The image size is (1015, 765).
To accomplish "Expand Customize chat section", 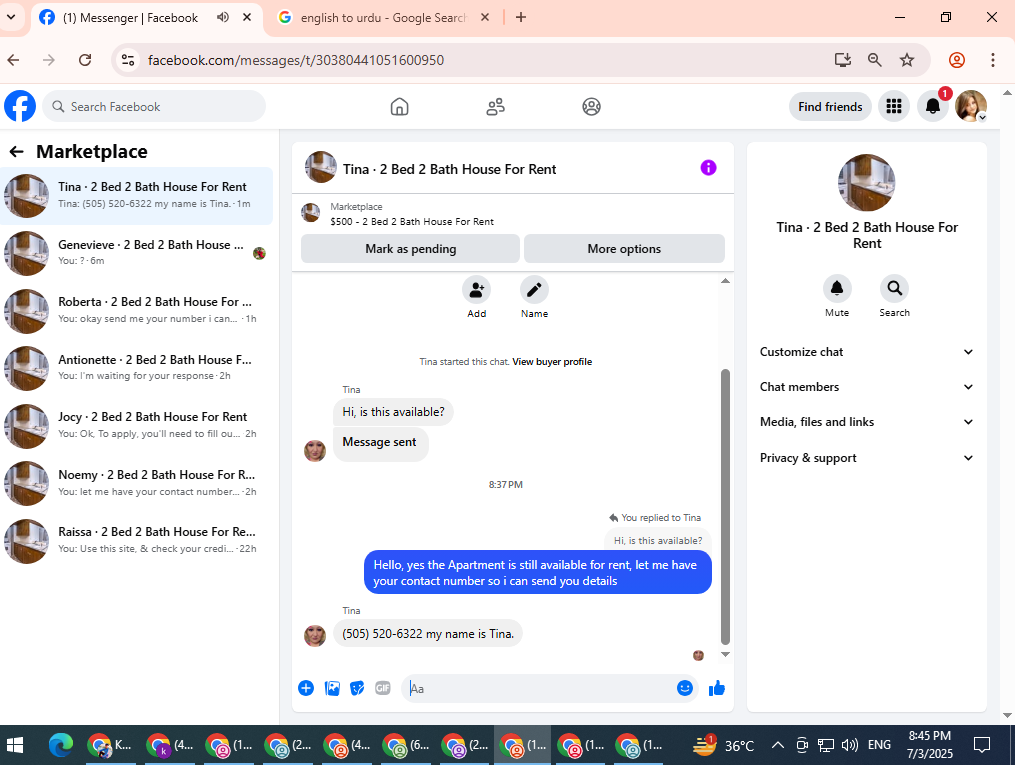I will pos(866,352).
